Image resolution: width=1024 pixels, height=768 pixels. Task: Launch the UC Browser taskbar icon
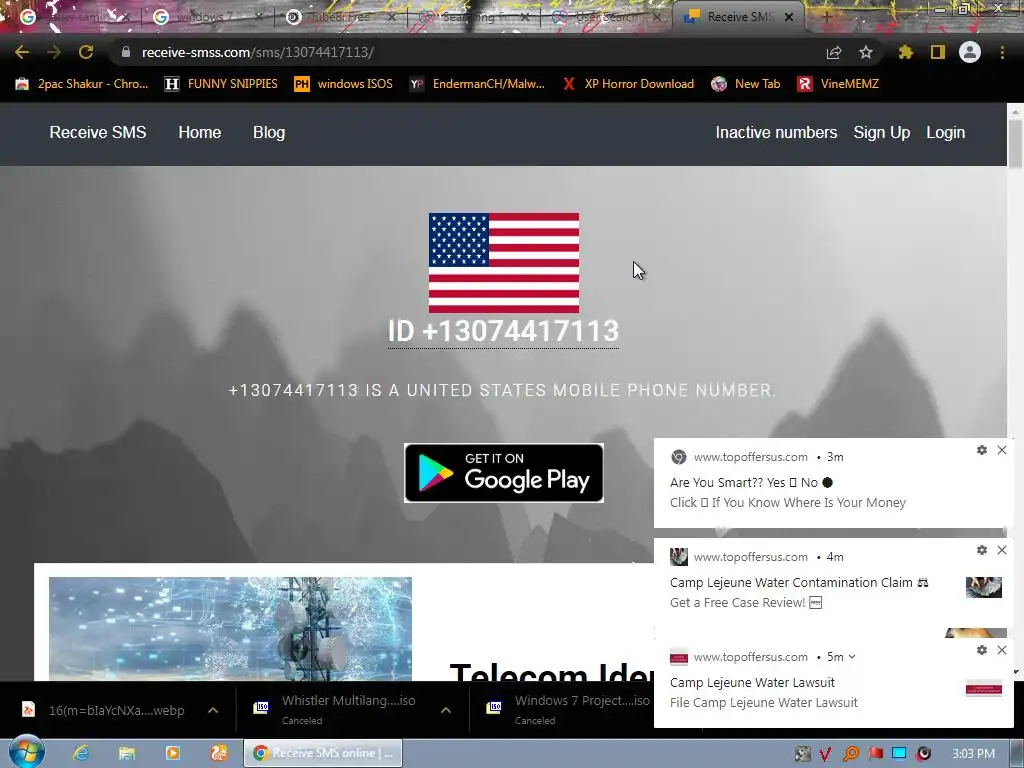219,753
